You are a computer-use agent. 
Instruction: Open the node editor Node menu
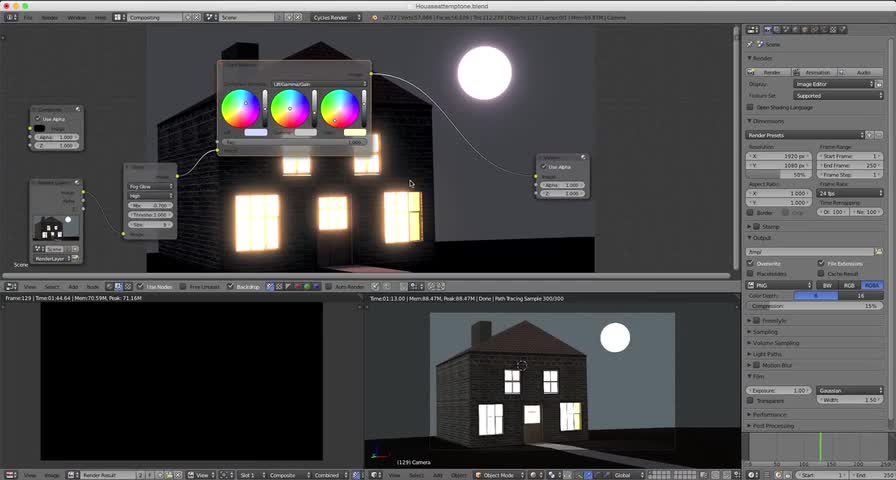point(93,286)
